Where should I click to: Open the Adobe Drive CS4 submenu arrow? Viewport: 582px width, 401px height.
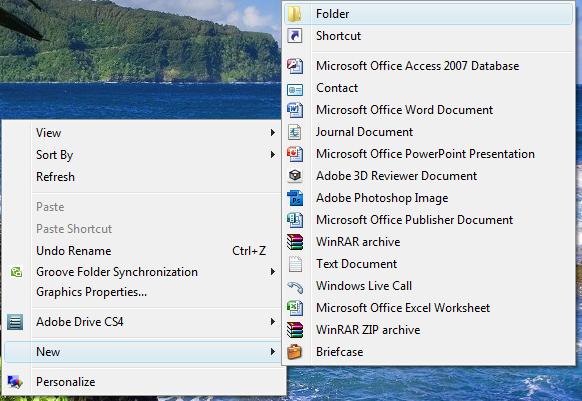pos(273,322)
